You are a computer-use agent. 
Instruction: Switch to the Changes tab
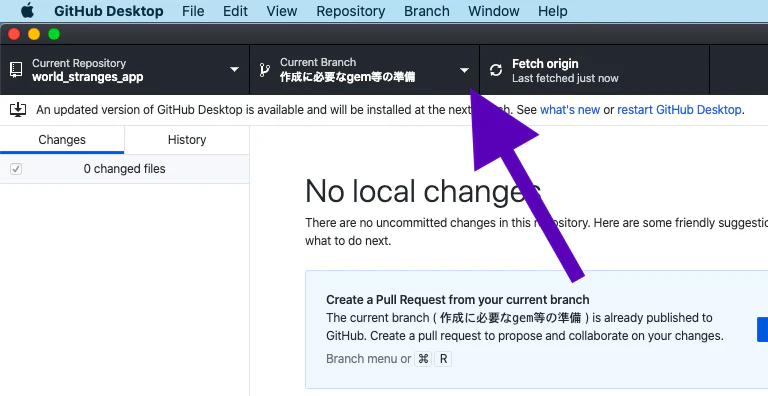(62, 140)
